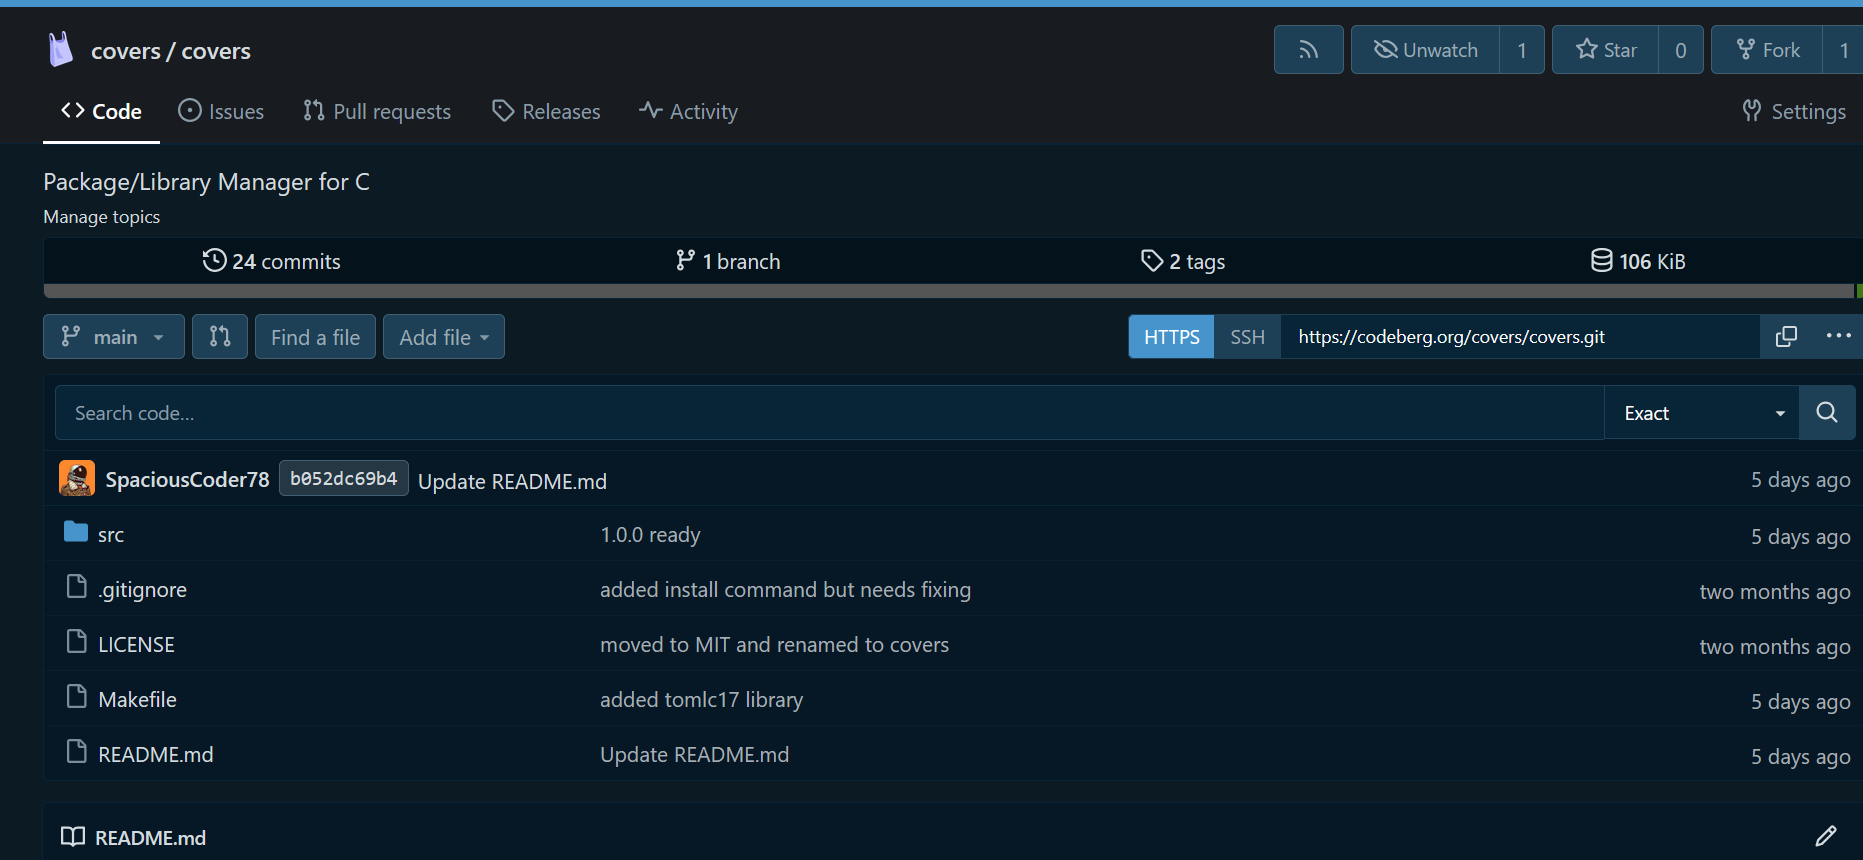Switch to the Issues tab
The height and width of the screenshot is (860, 1863).
[x=221, y=112]
